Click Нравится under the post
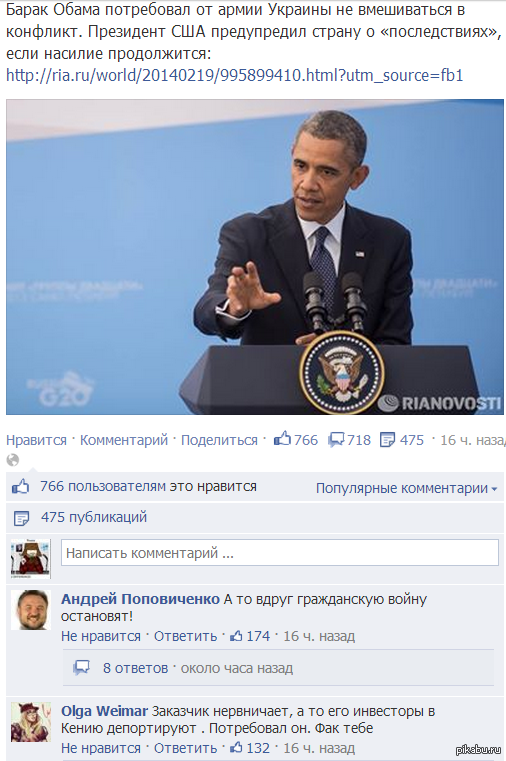The height and width of the screenshot is (761, 506). pos(36,440)
